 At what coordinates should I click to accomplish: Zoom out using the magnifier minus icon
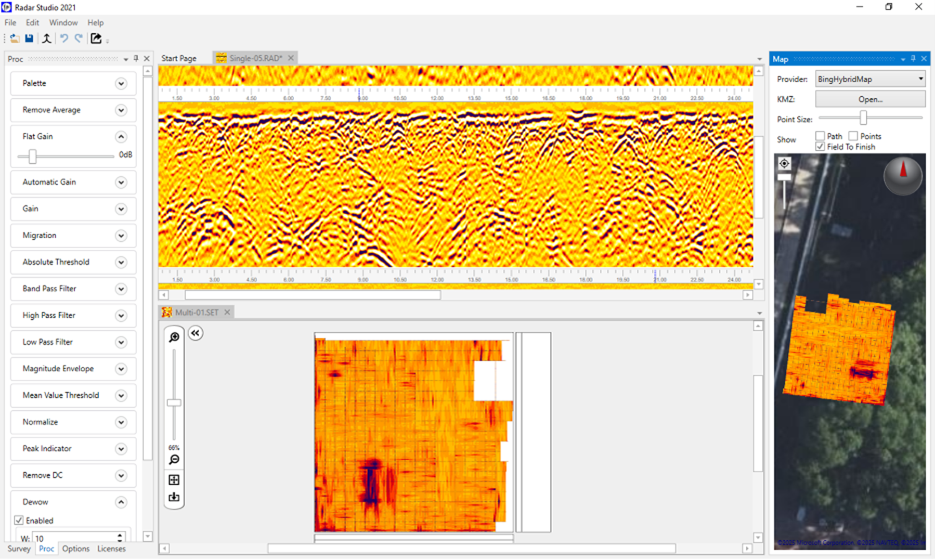tap(174, 460)
